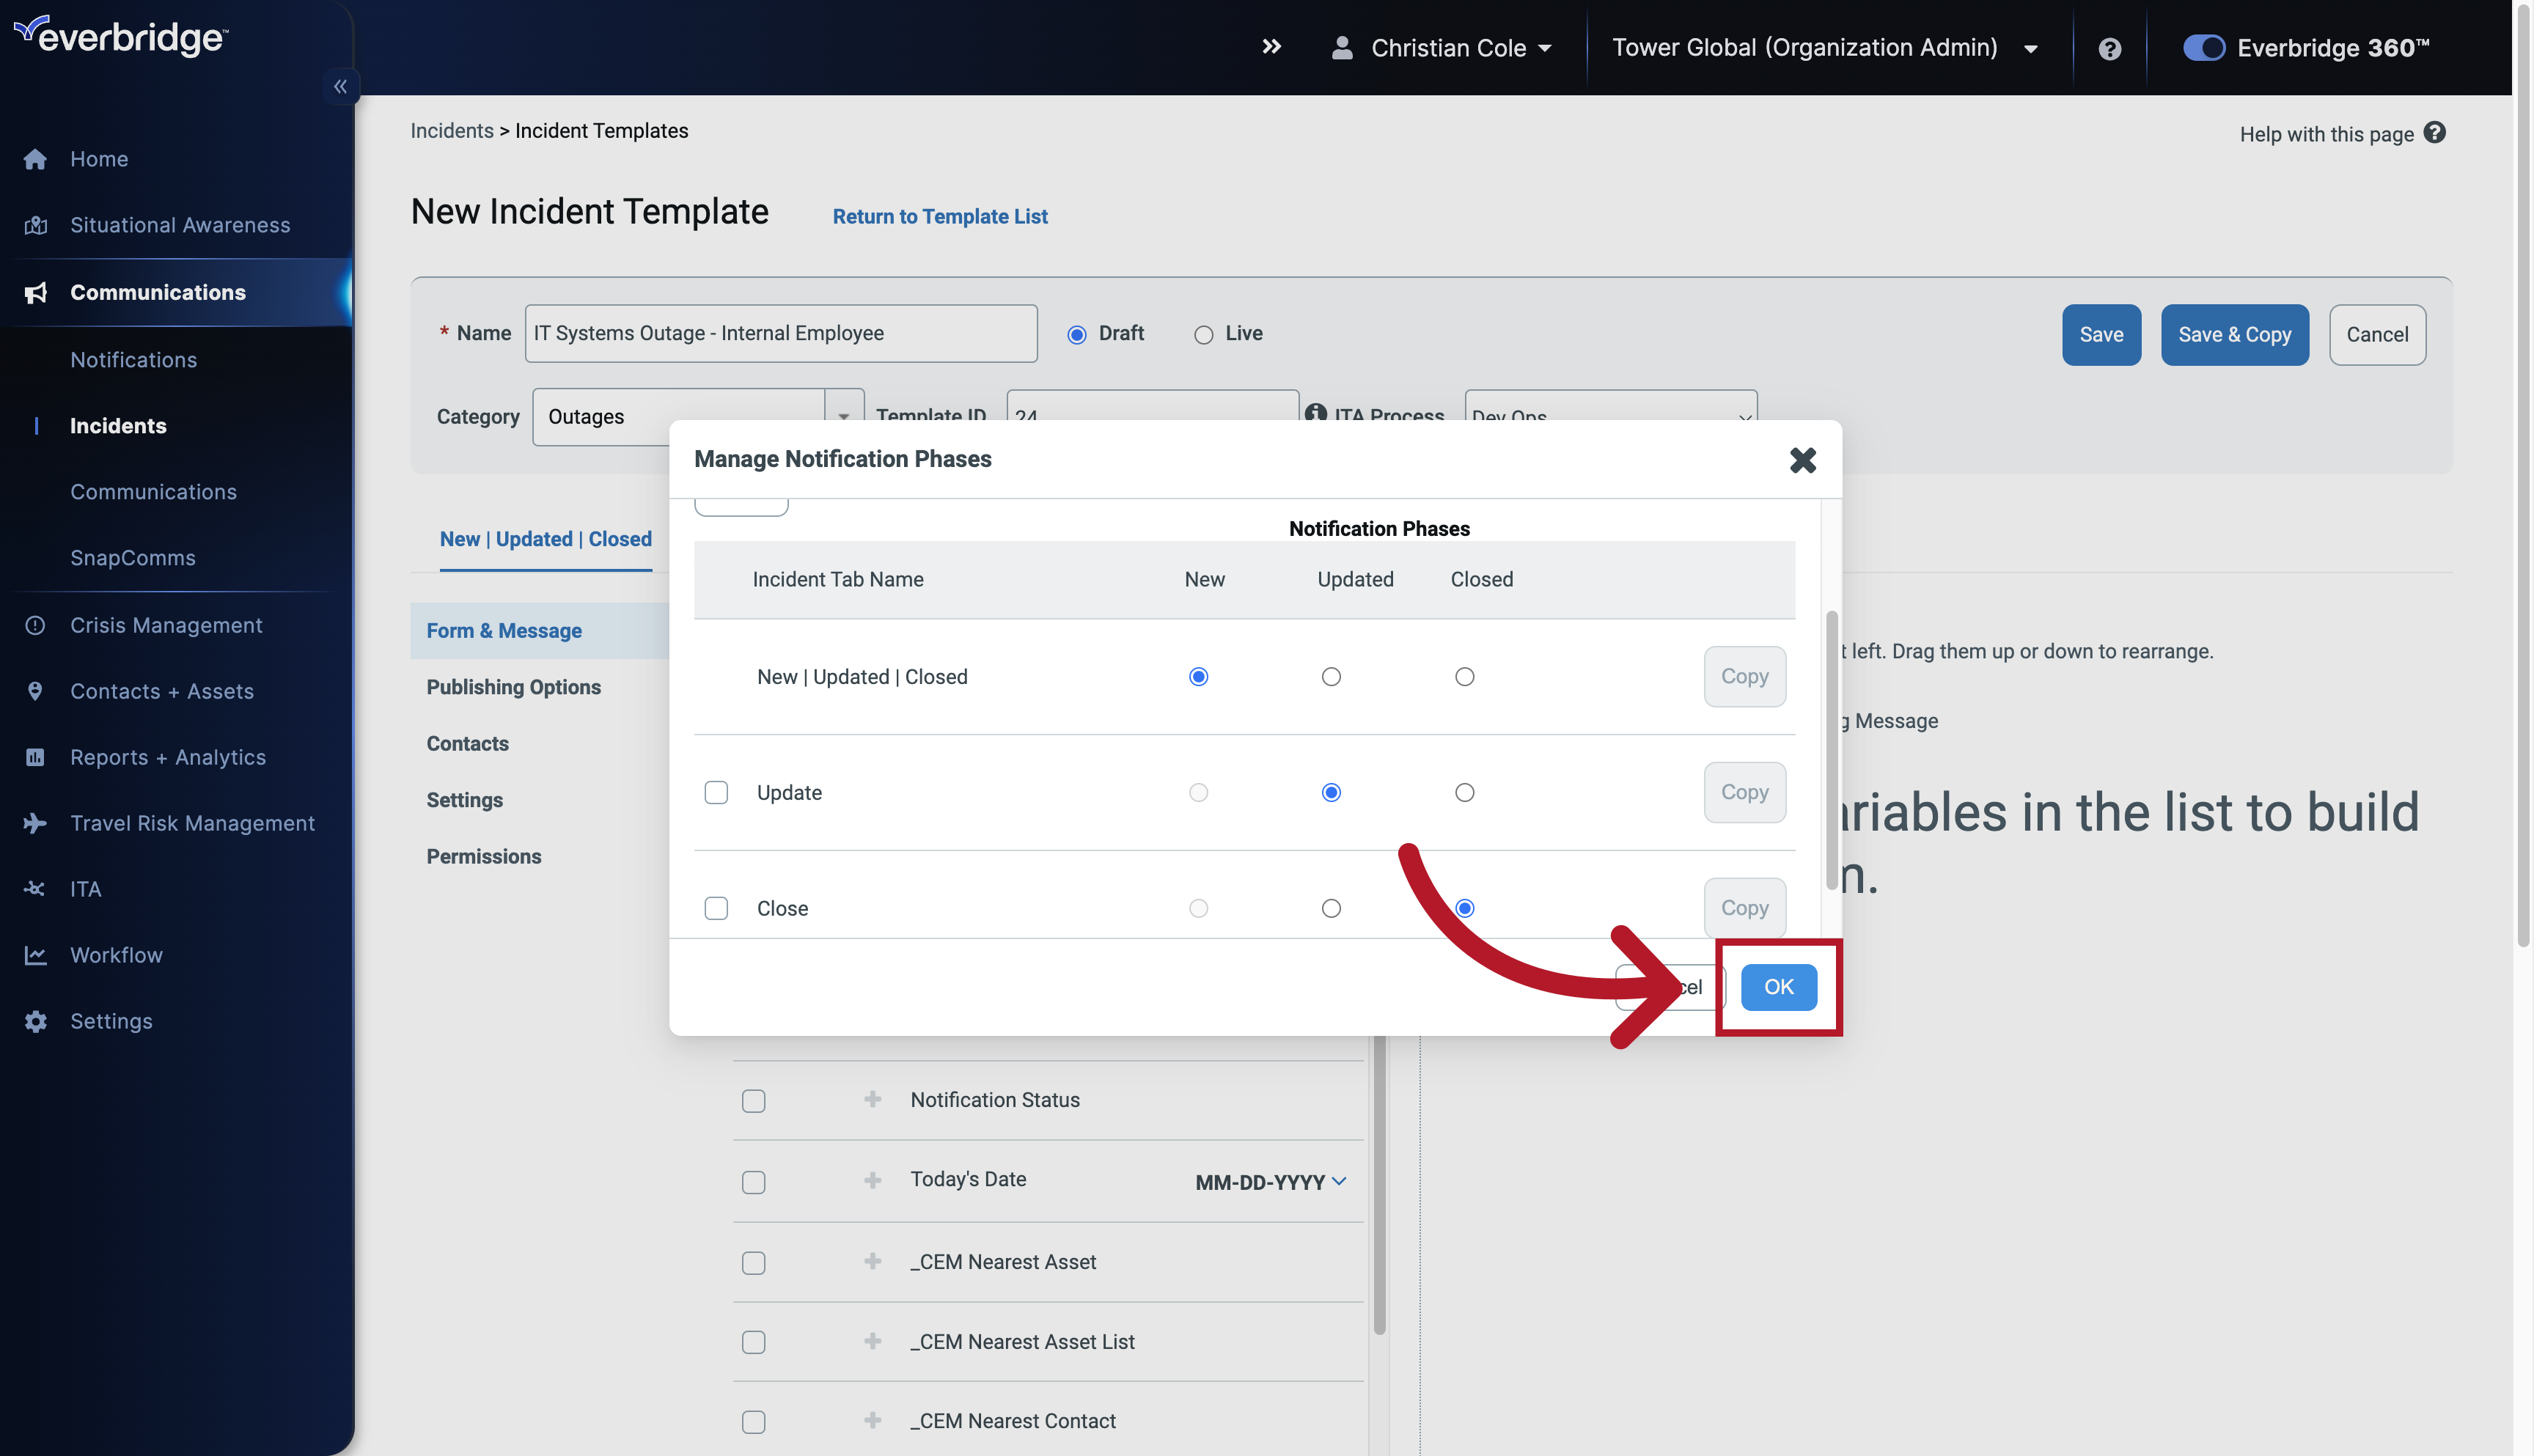
Task: Select the New notification phase radio button
Action: tap(1197, 677)
